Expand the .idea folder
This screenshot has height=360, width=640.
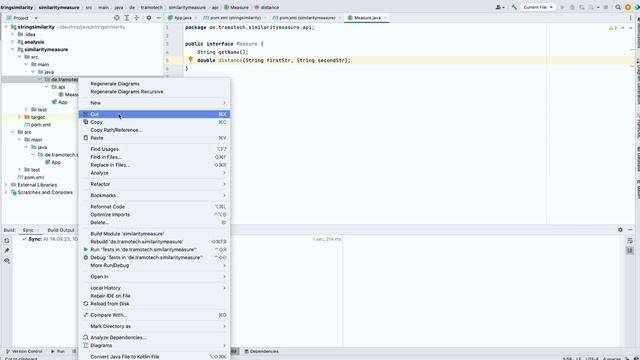13,34
